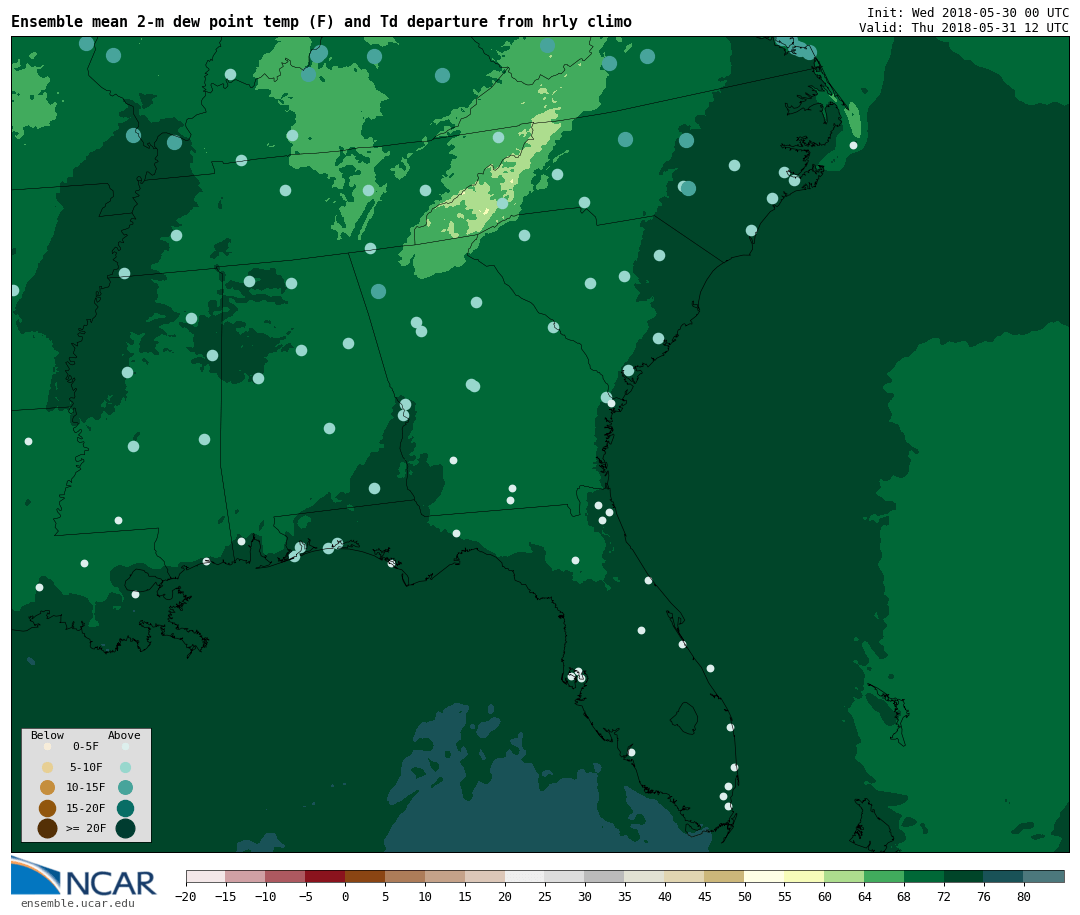
Task: Select the 0 to 5 brown swatch
Action: [365, 876]
